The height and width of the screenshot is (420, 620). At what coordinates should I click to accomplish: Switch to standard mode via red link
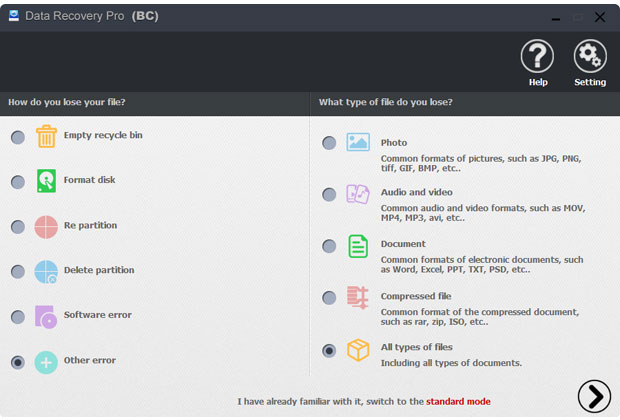tap(458, 401)
